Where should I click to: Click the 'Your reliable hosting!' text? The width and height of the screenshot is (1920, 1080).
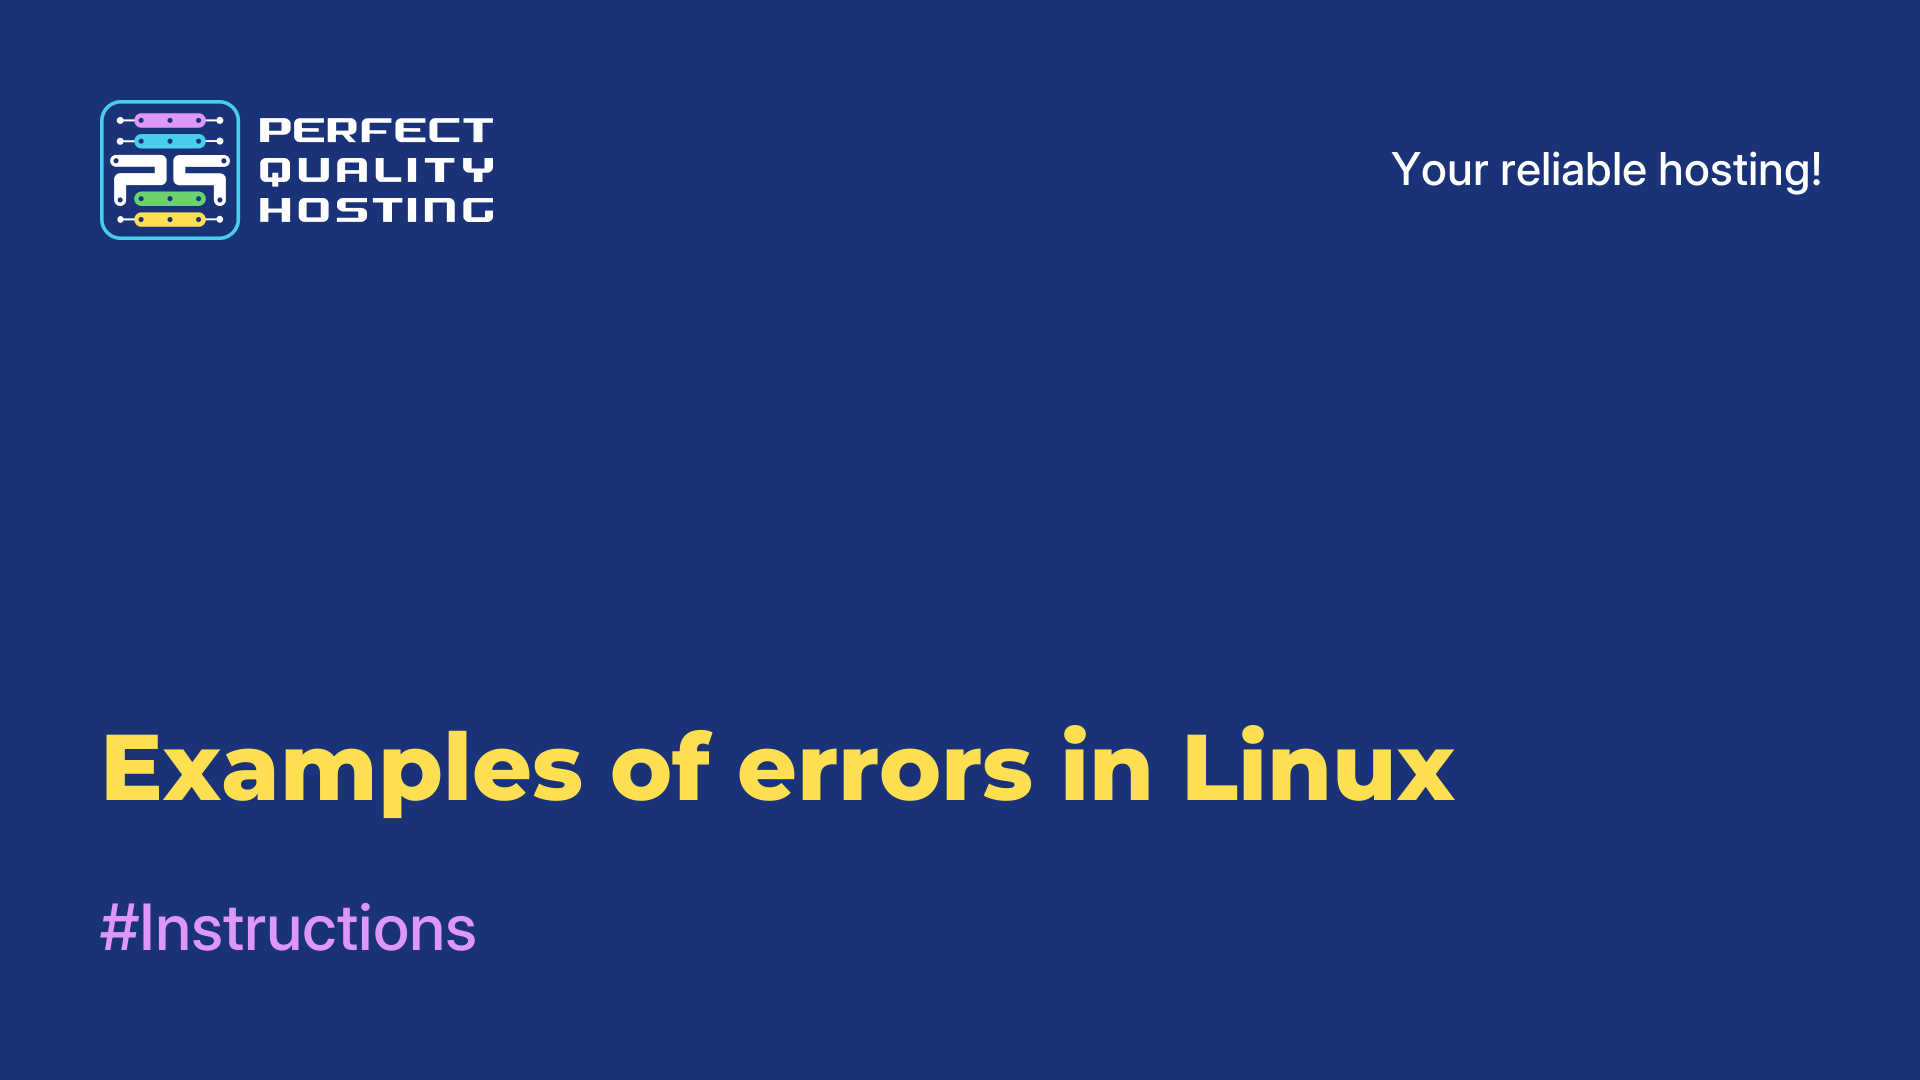tap(1604, 167)
